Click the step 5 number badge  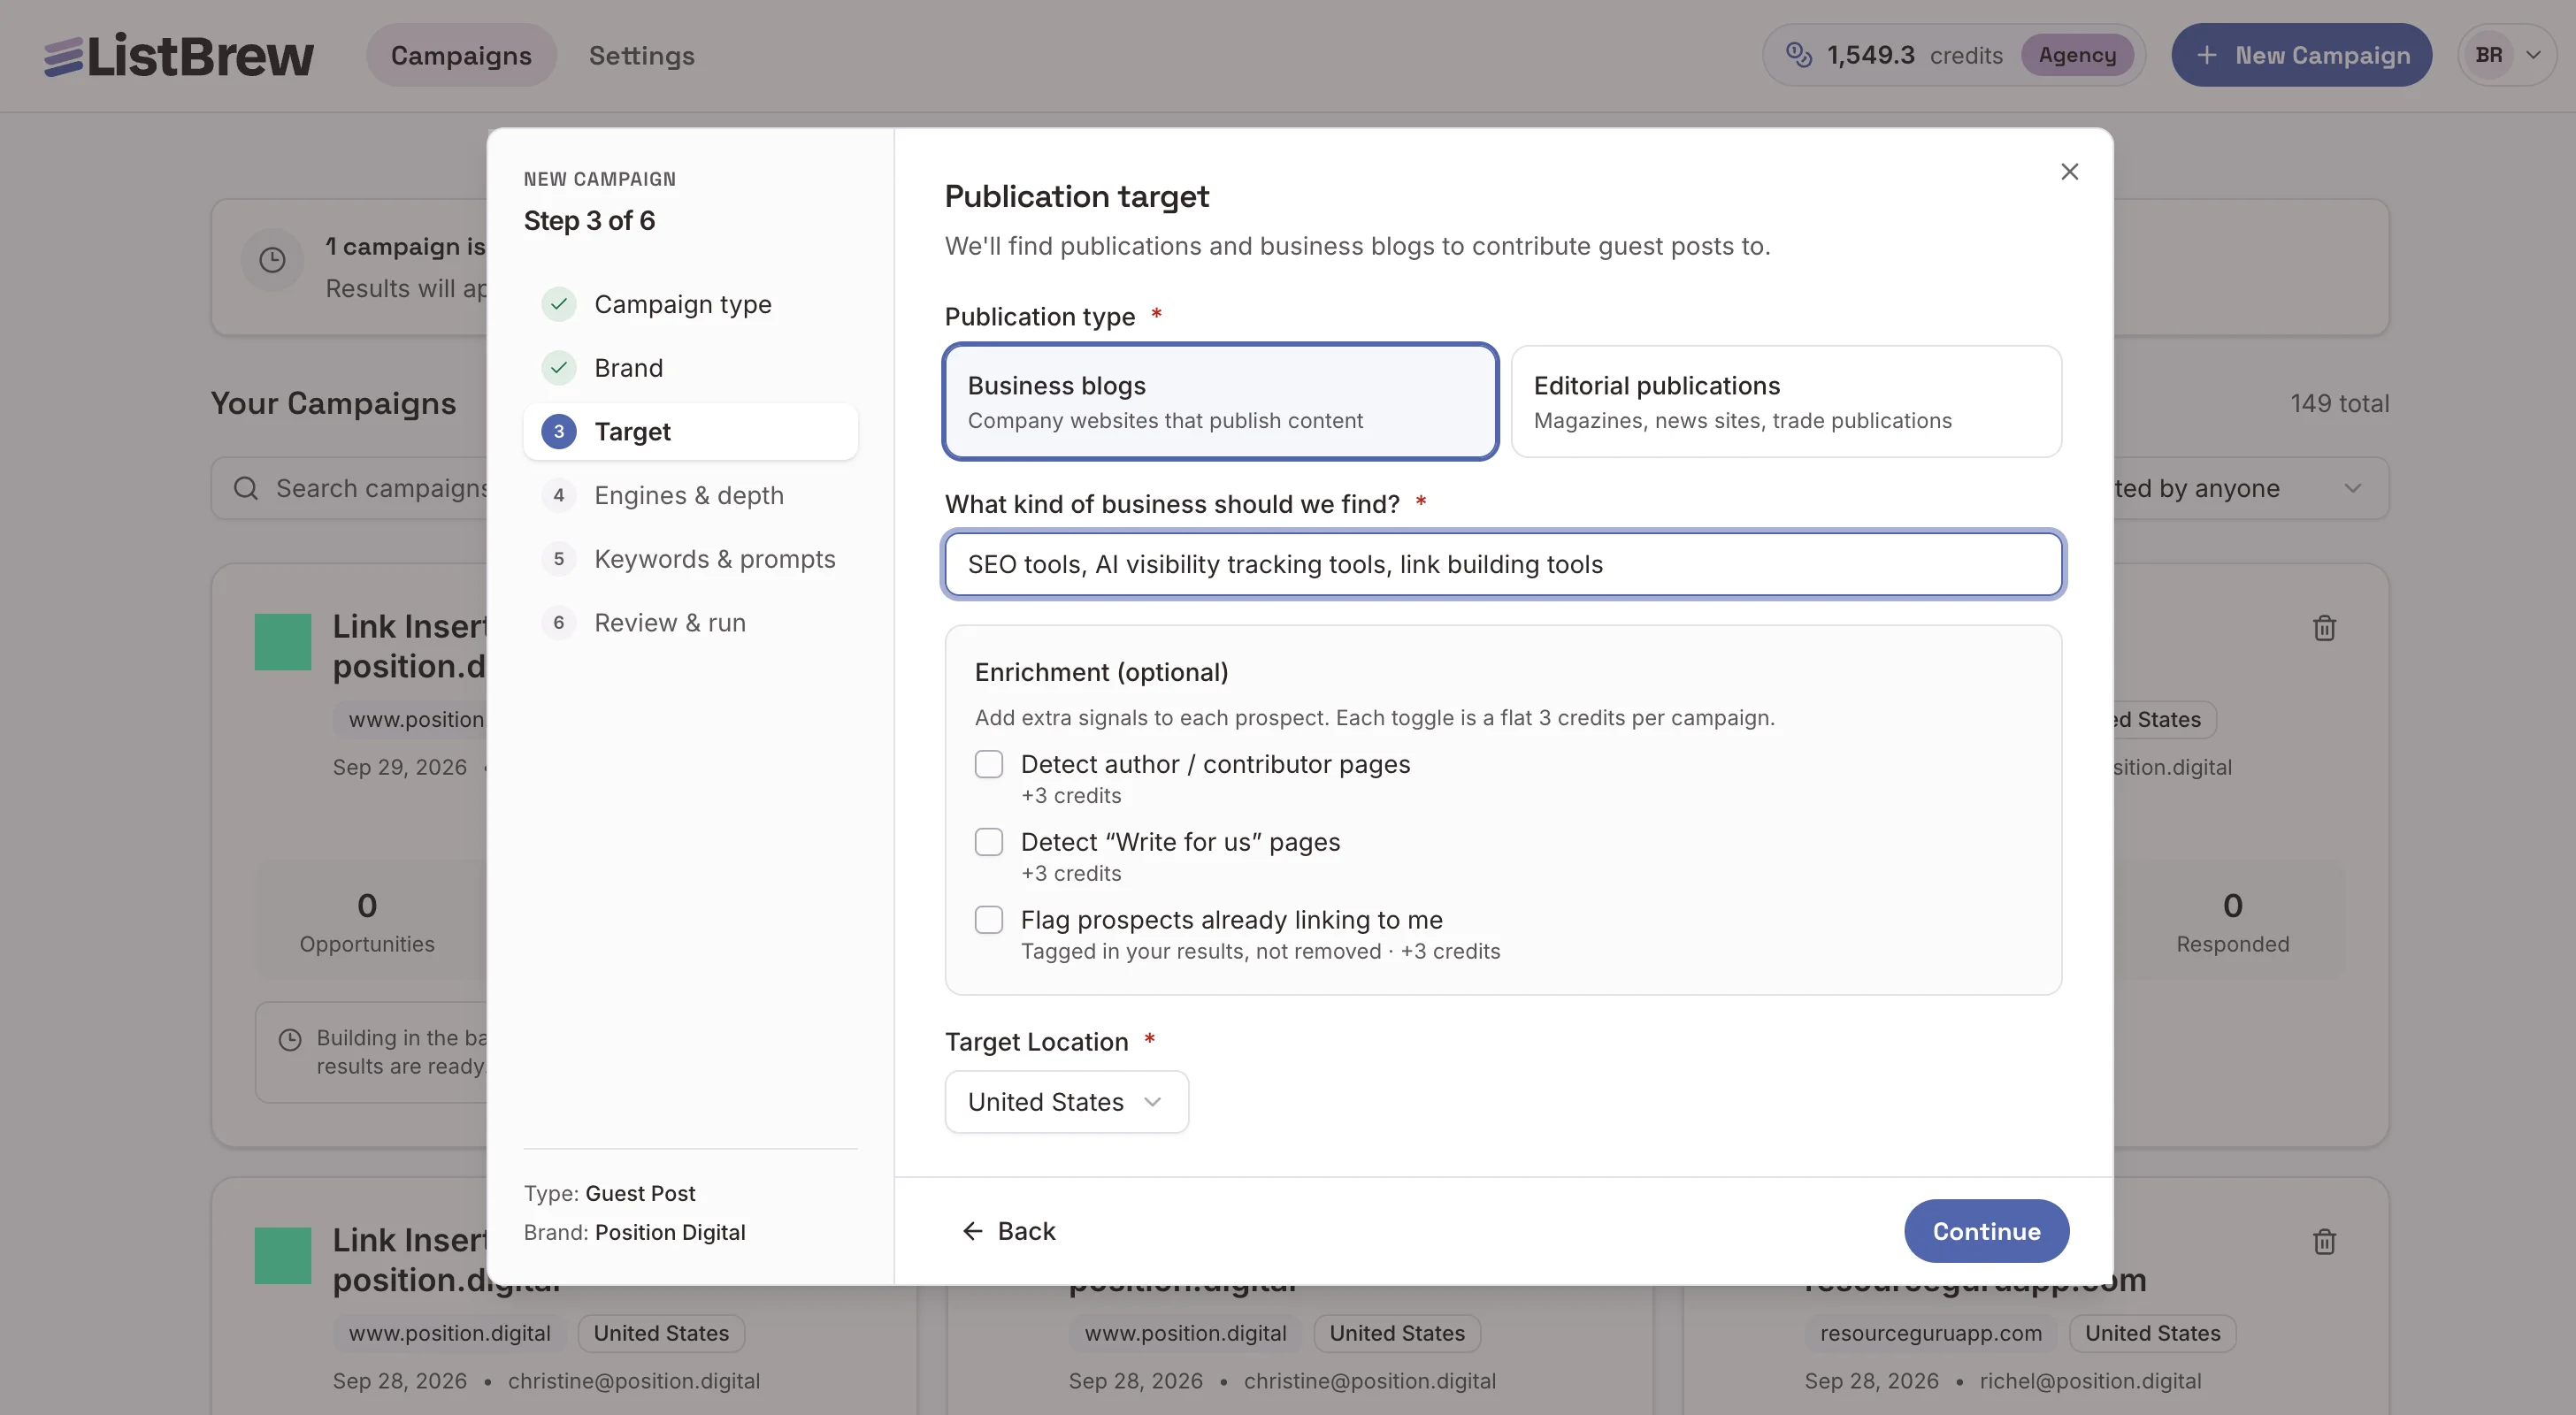[x=559, y=559]
